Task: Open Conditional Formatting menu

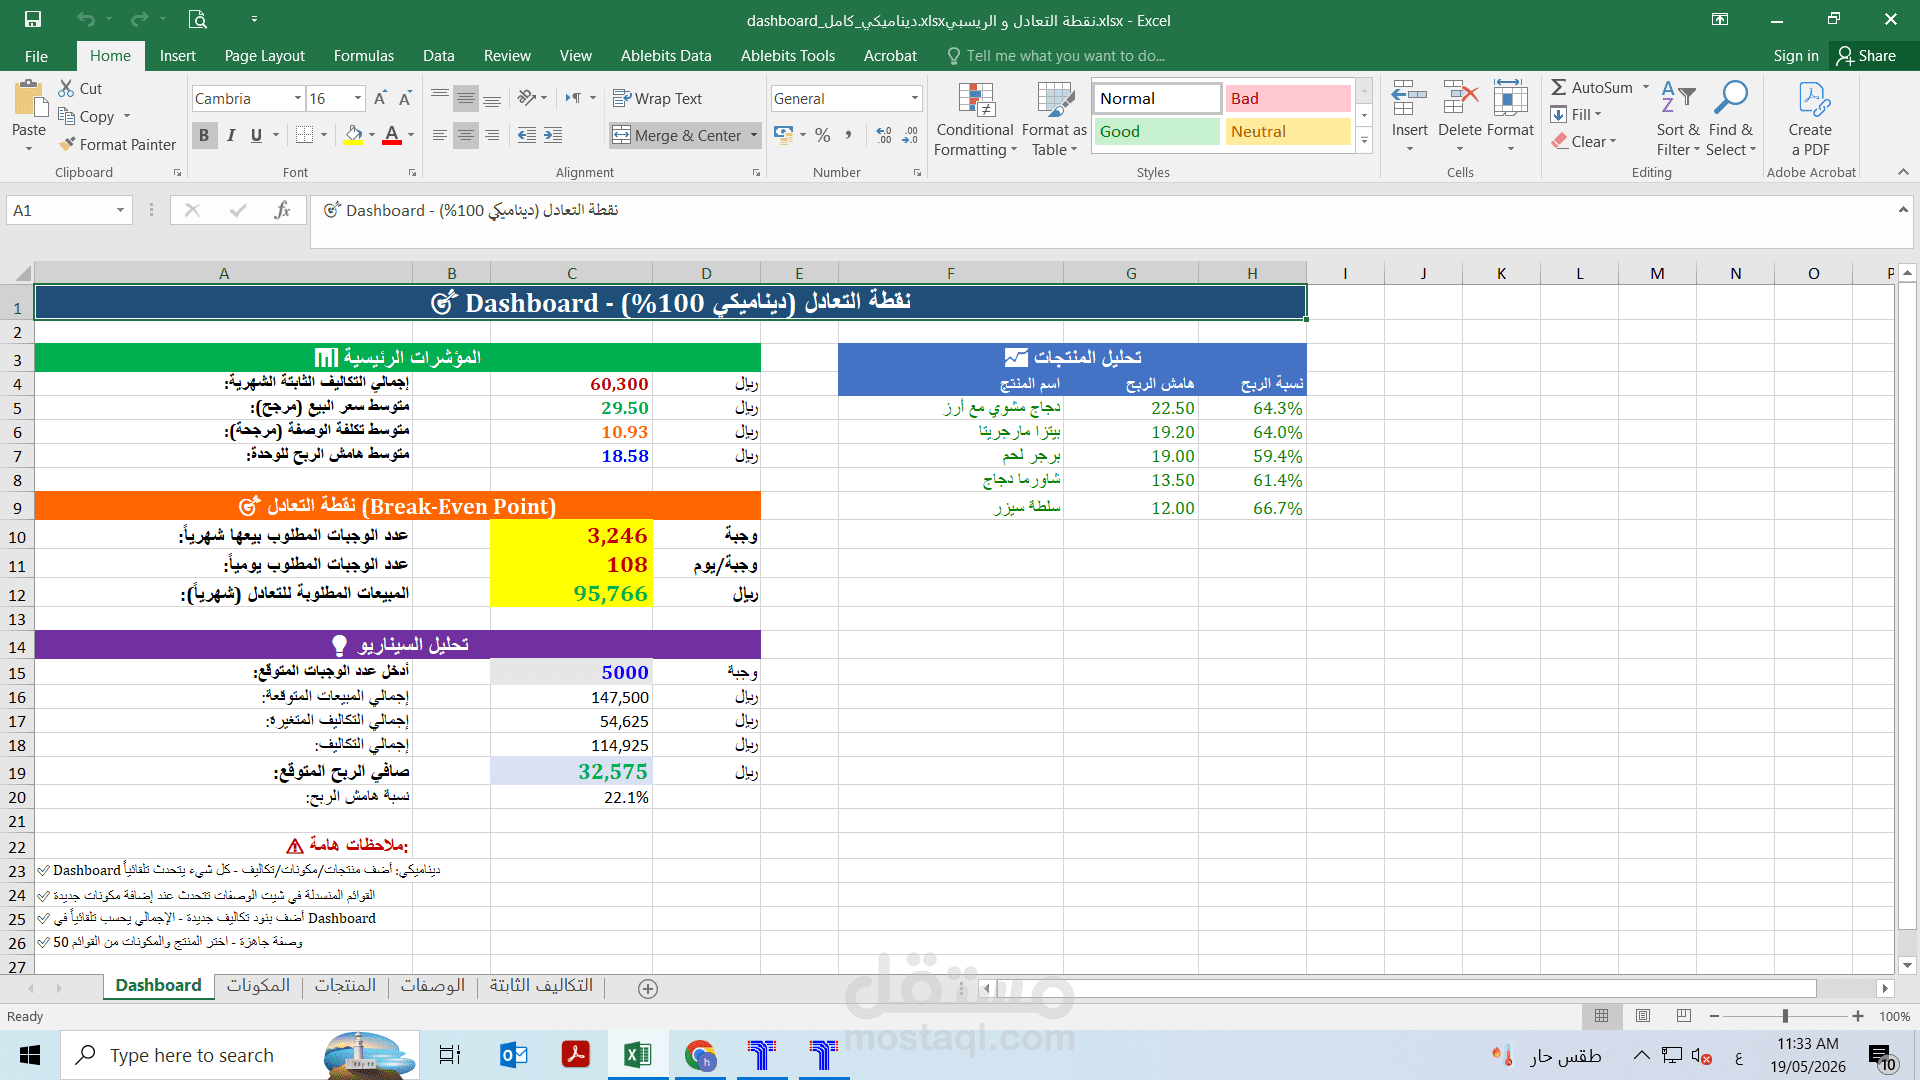Action: pos(975,119)
